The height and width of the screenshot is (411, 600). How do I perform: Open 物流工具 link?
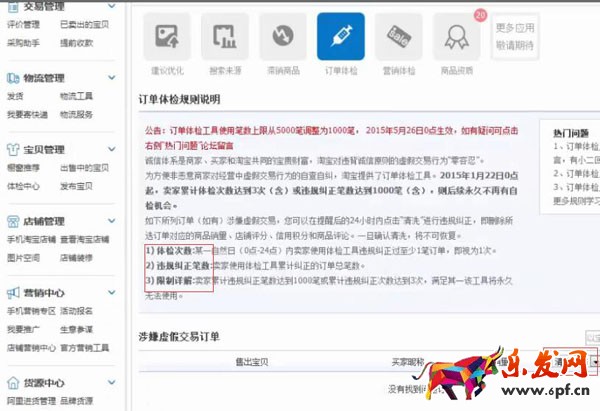click(77, 96)
